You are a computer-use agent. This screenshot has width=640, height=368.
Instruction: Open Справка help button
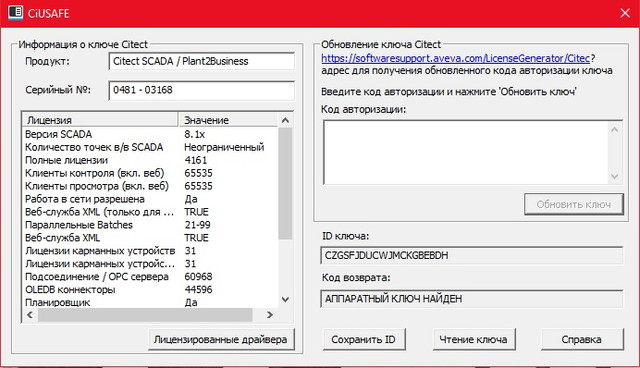(582, 339)
